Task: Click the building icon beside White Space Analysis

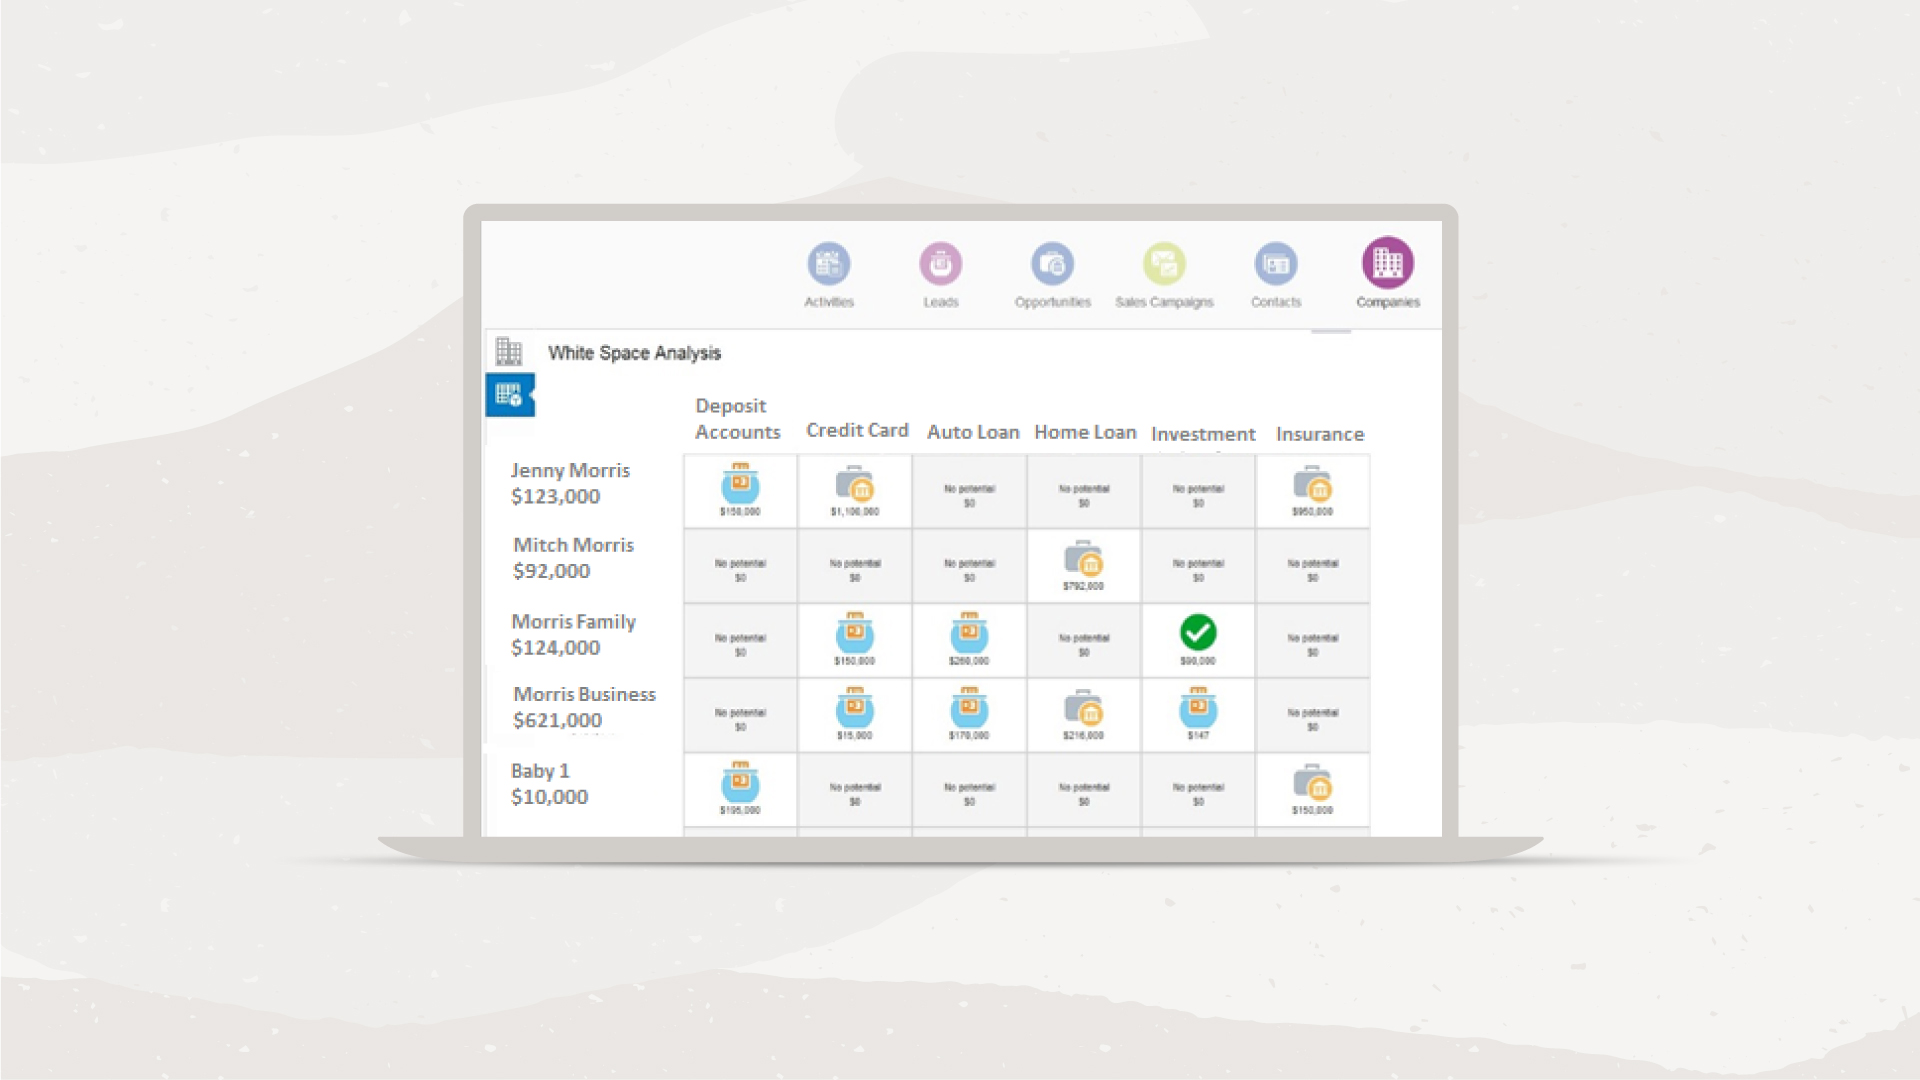Action: 509,352
